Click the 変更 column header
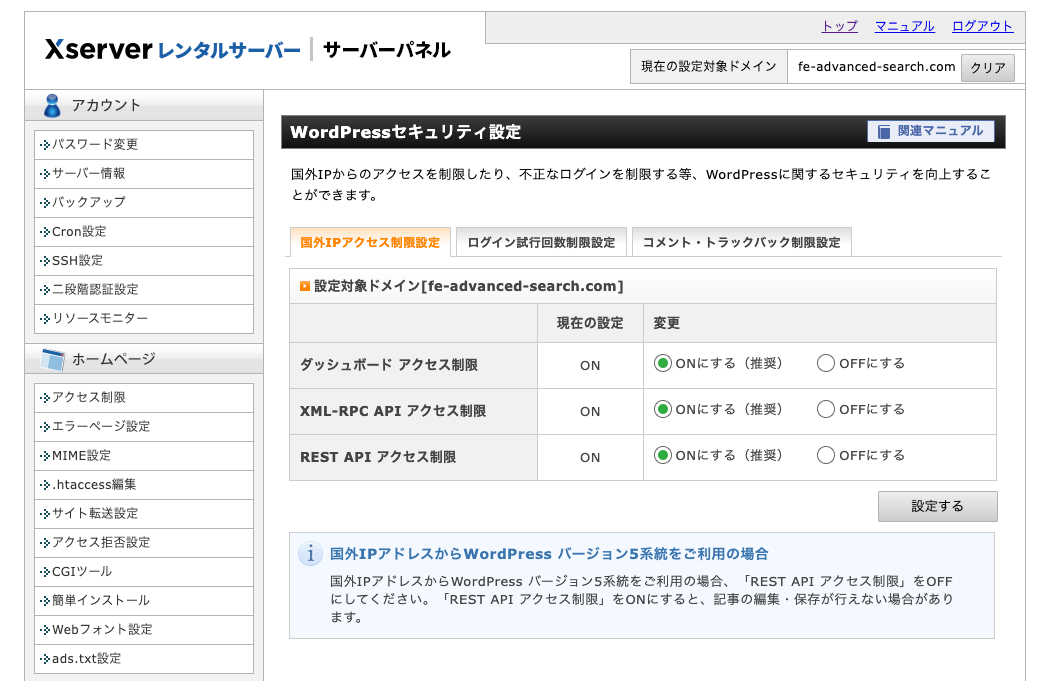Image resolution: width=1054 pixels, height=681 pixels. coord(666,323)
